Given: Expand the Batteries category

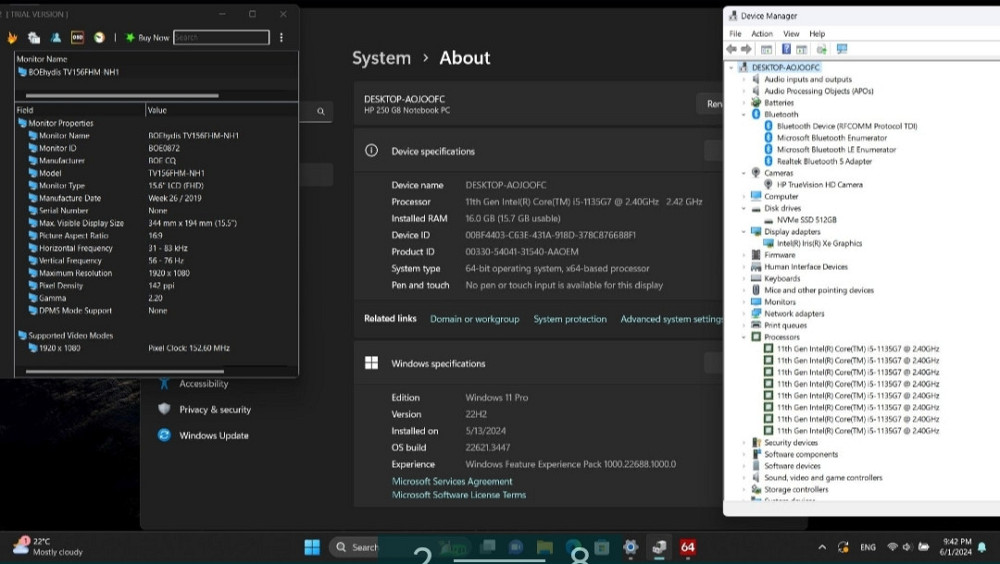Looking at the screenshot, I should click(744, 103).
